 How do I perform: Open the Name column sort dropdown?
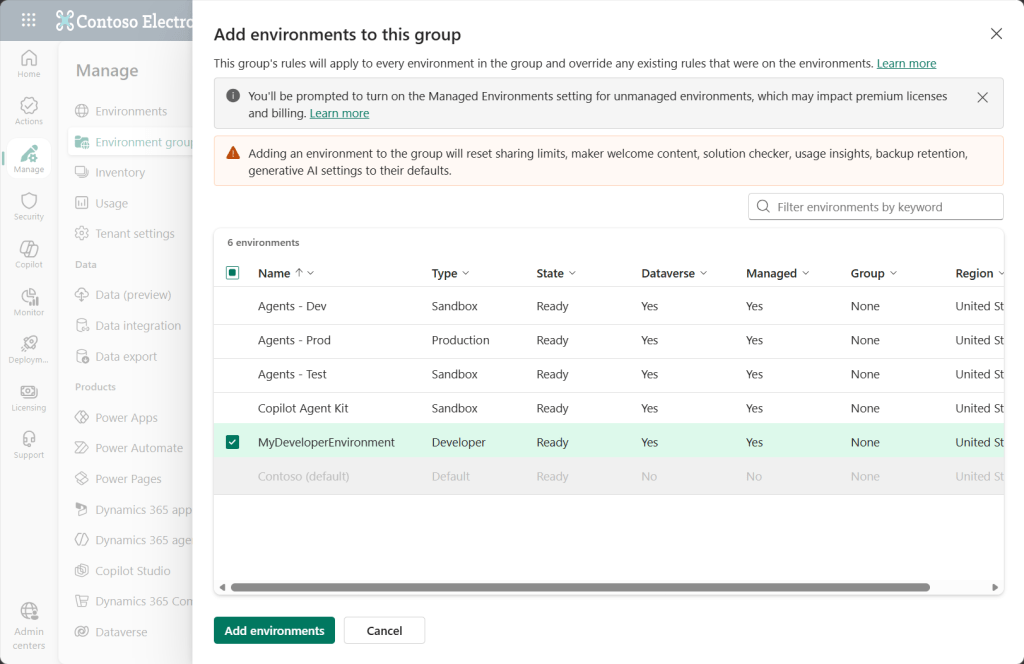(311, 273)
